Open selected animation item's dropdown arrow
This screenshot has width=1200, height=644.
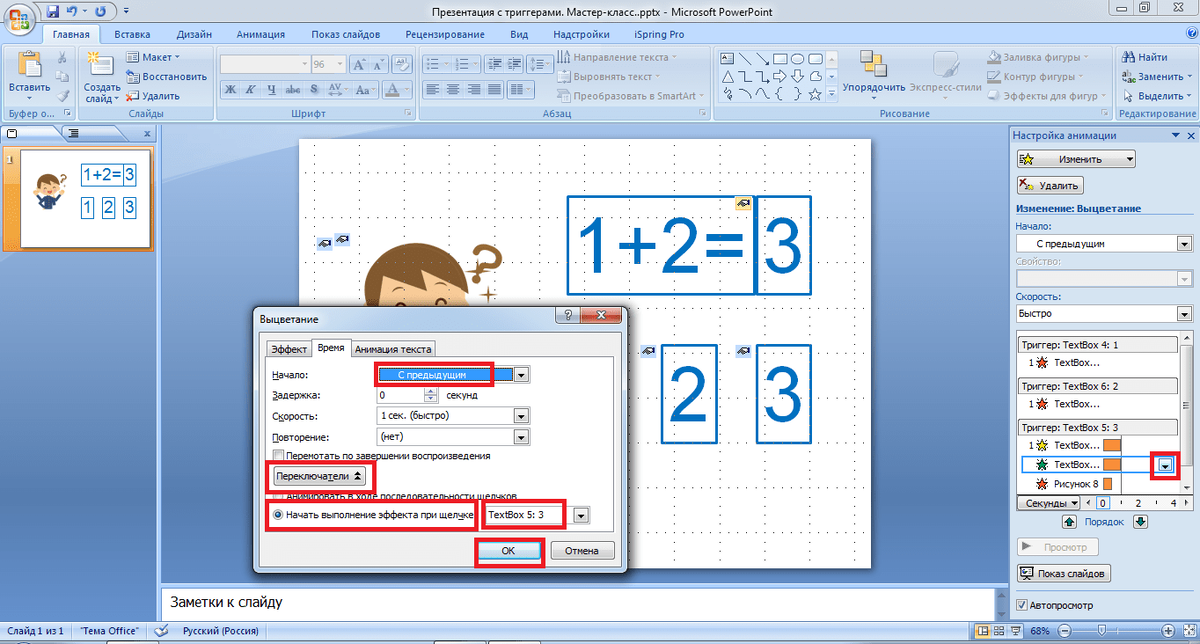[1166, 464]
